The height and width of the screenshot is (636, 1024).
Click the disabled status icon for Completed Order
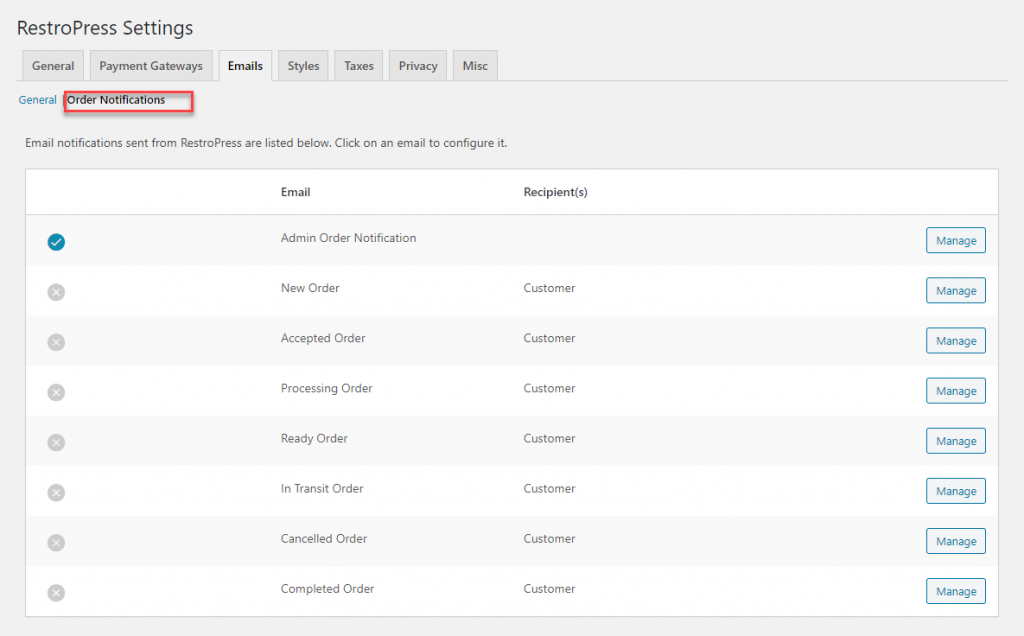point(56,592)
